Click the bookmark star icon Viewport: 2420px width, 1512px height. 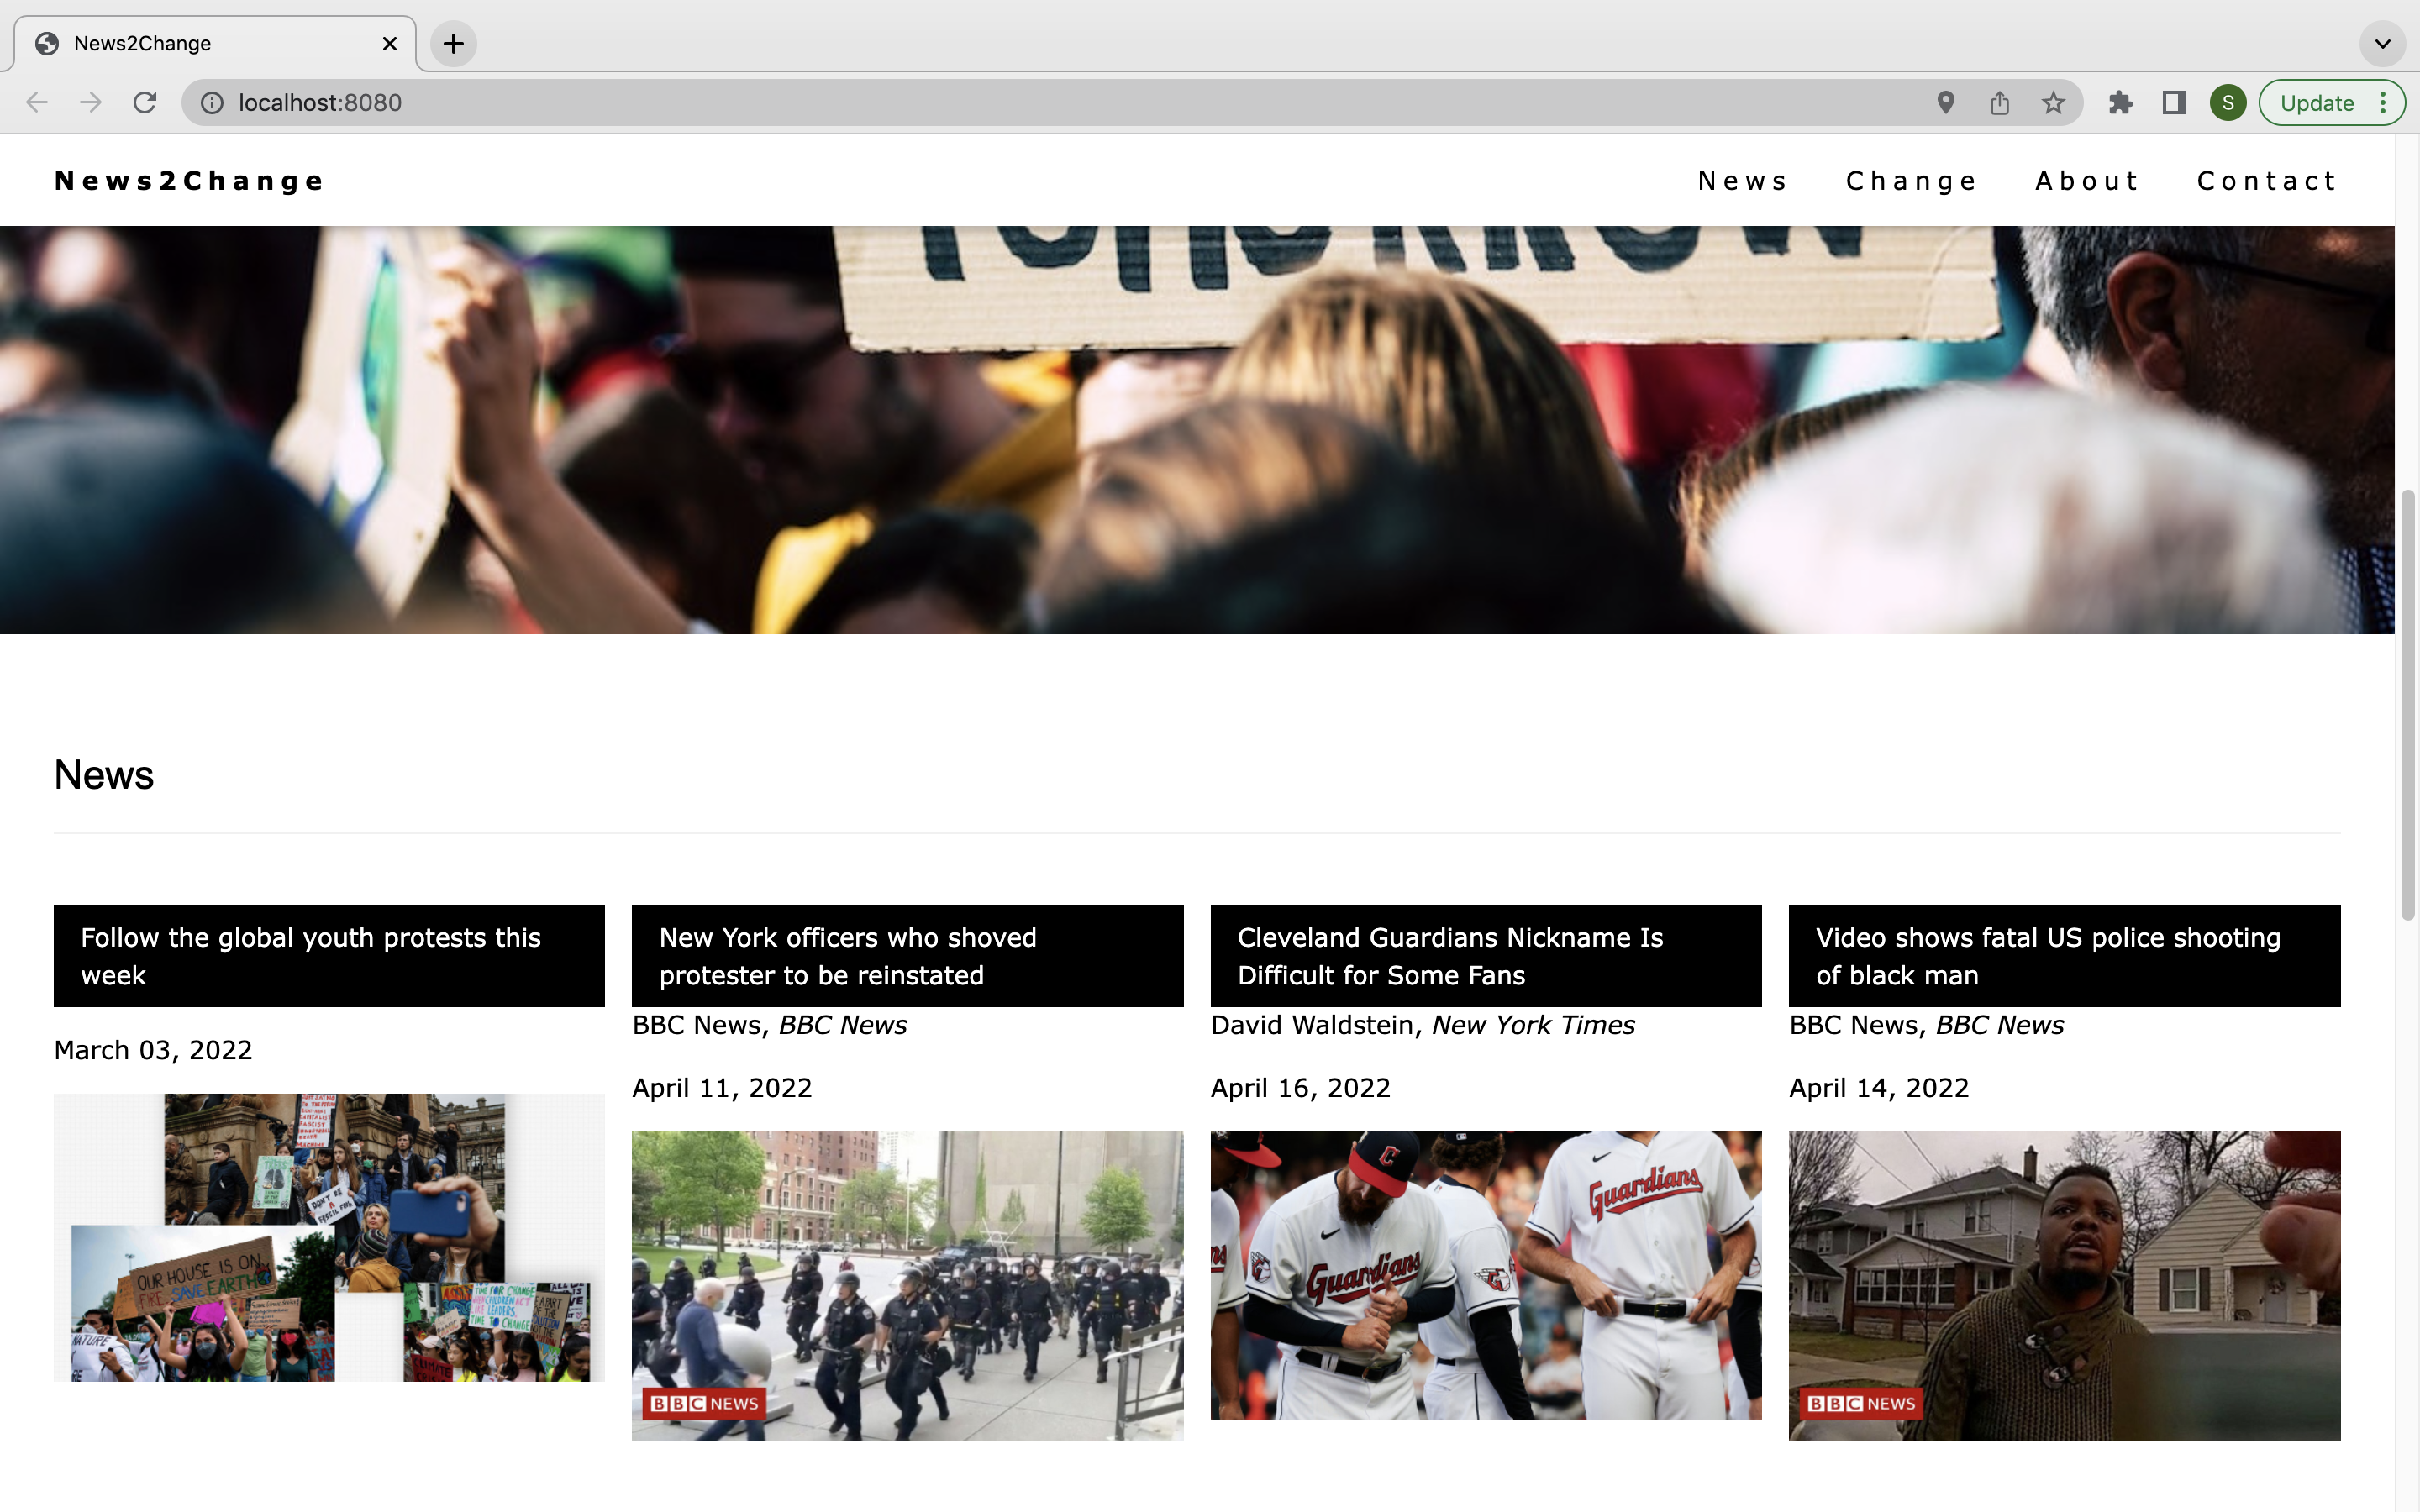tap(2053, 102)
